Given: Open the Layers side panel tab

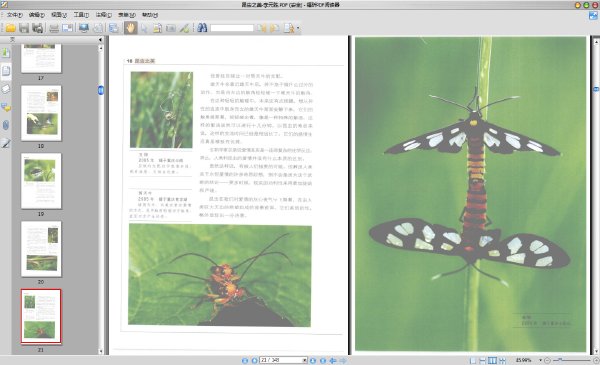Looking at the screenshot, I should click(6, 89).
